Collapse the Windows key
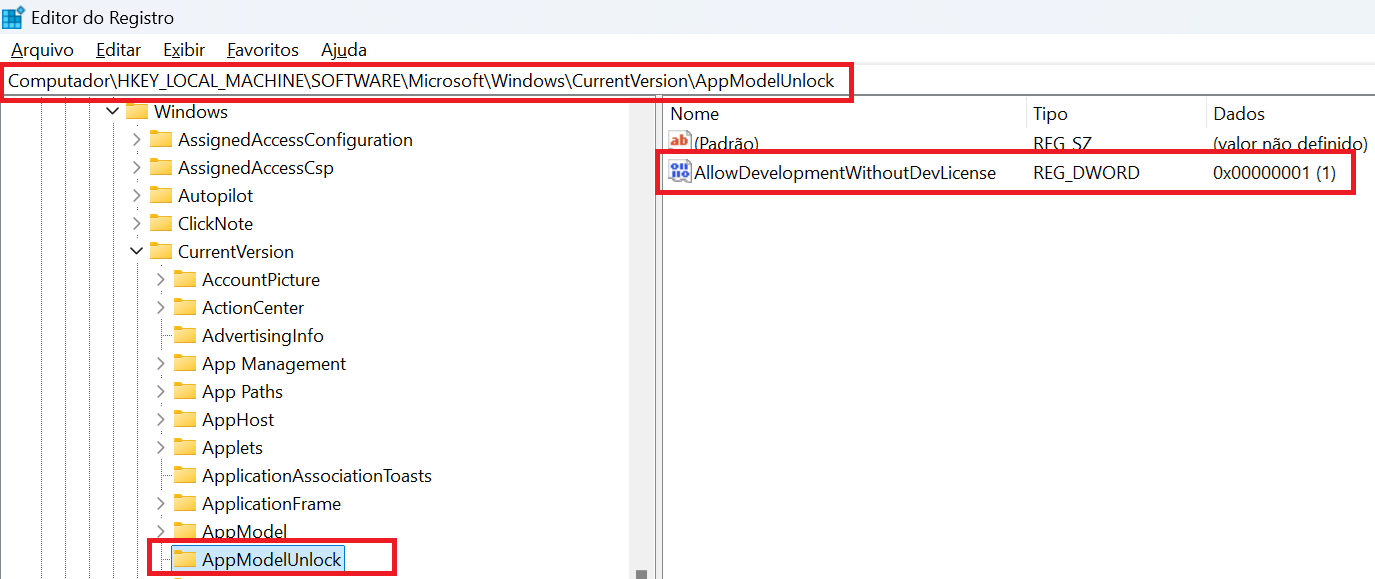Viewport: 1375px width, 579px height. coord(113,112)
